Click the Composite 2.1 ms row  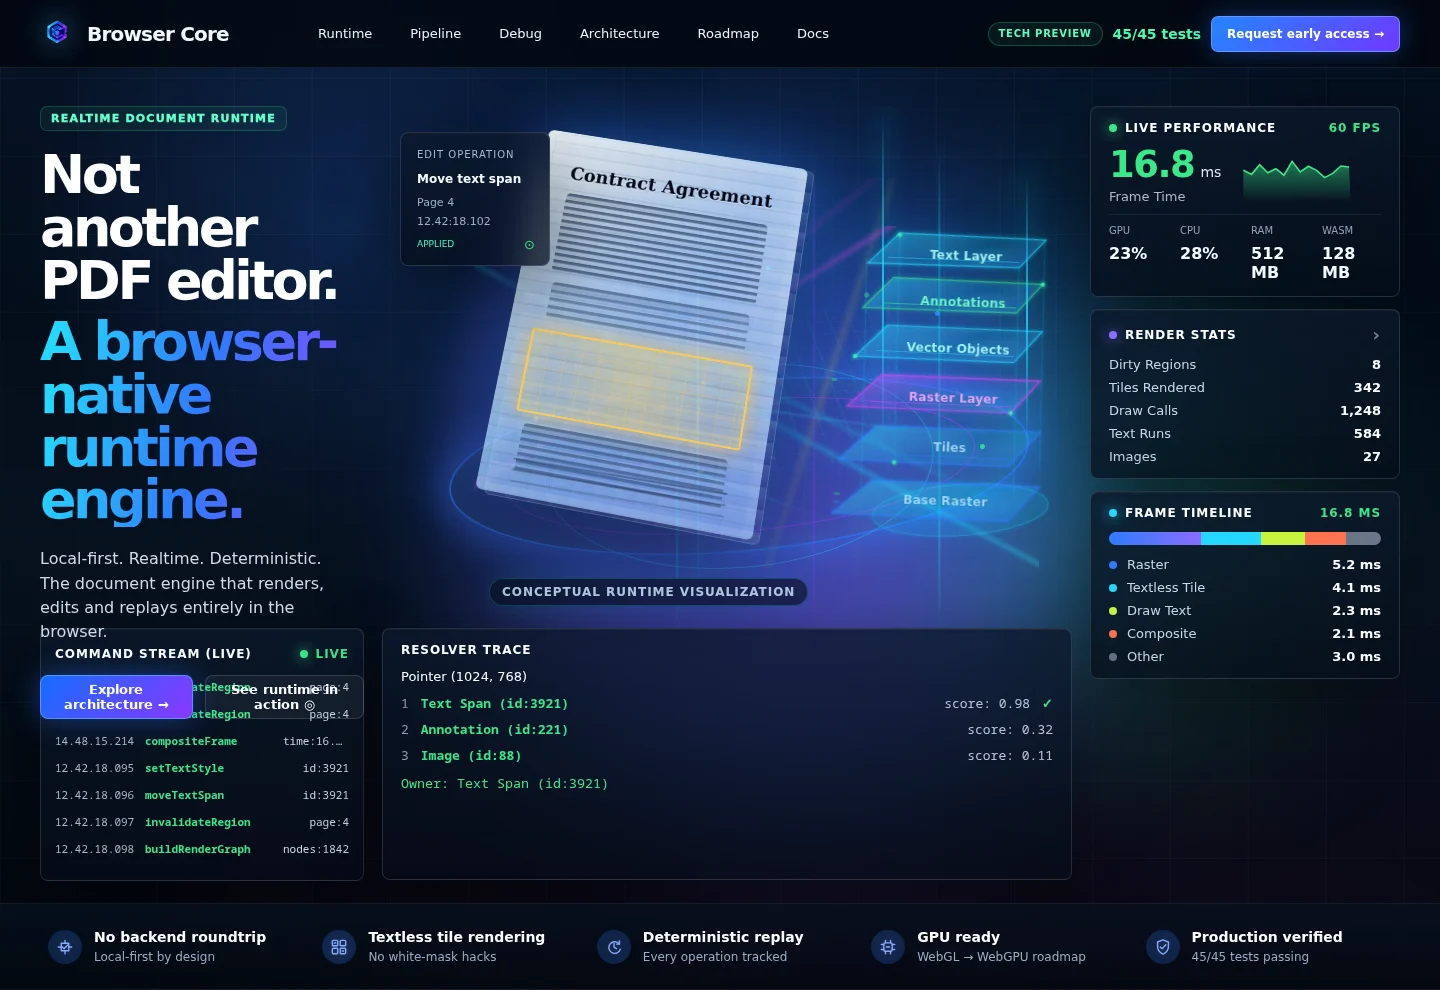point(1245,634)
